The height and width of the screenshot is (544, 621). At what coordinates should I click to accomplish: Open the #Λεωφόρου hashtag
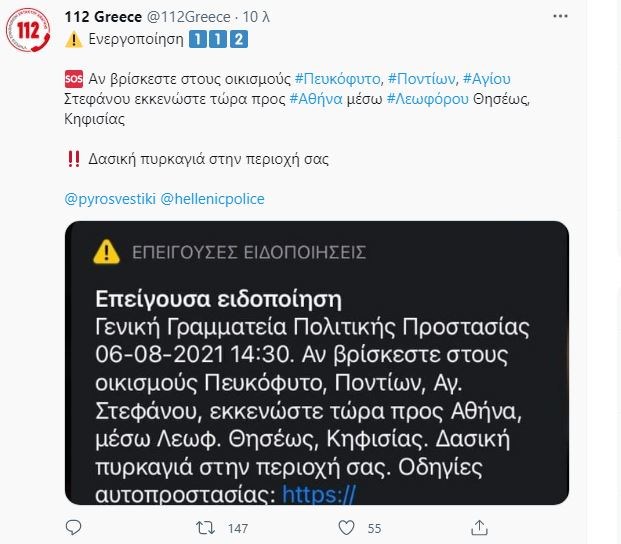click(425, 99)
